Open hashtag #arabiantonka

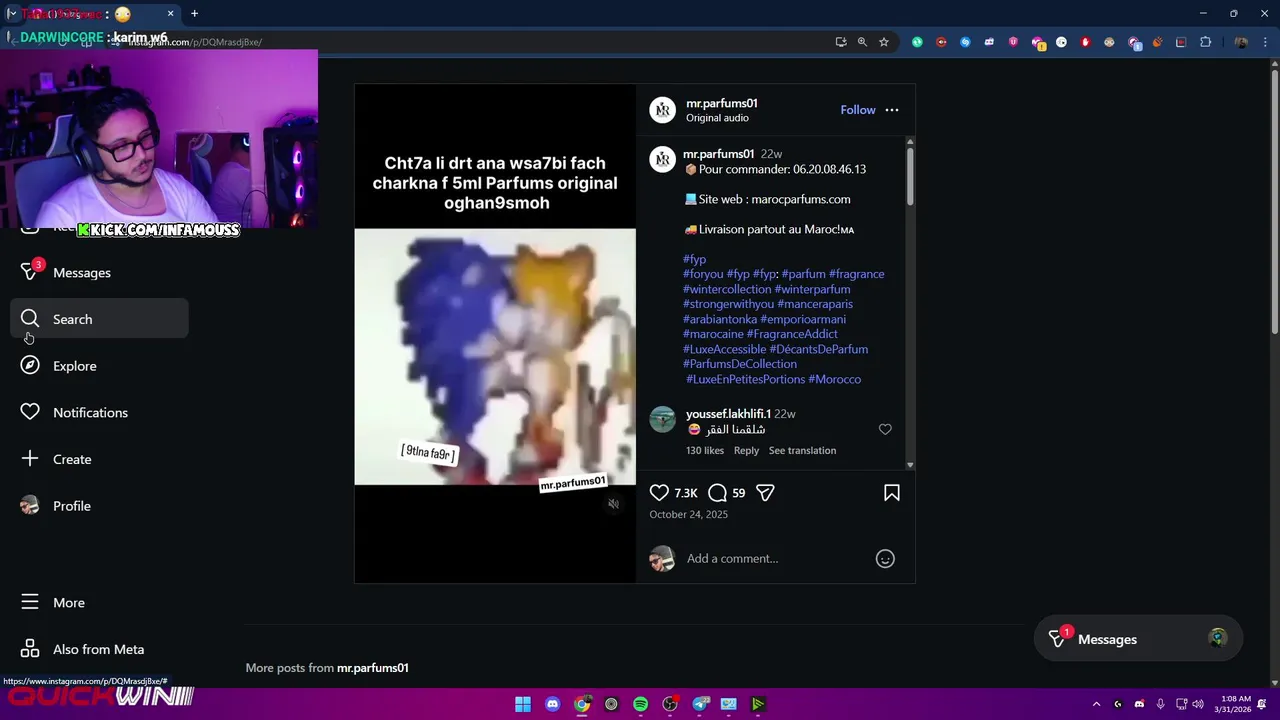tap(720, 319)
